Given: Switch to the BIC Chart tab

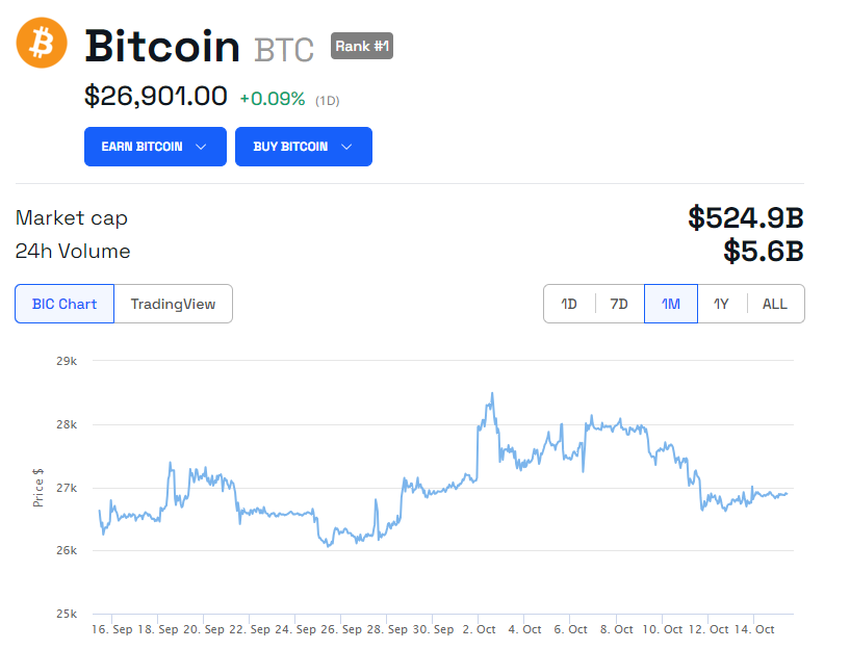Looking at the screenshot, I should click(64, 304).
